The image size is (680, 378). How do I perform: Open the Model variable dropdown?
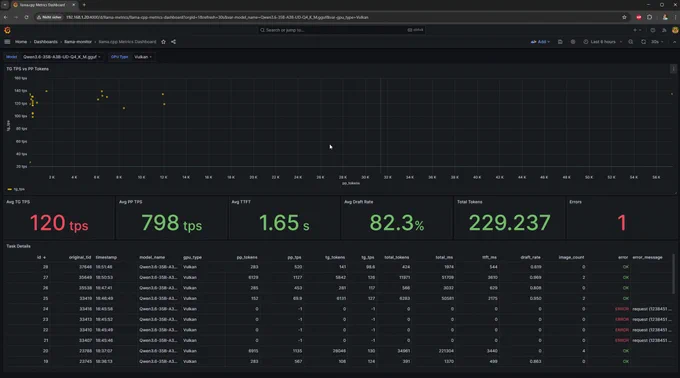61,57
